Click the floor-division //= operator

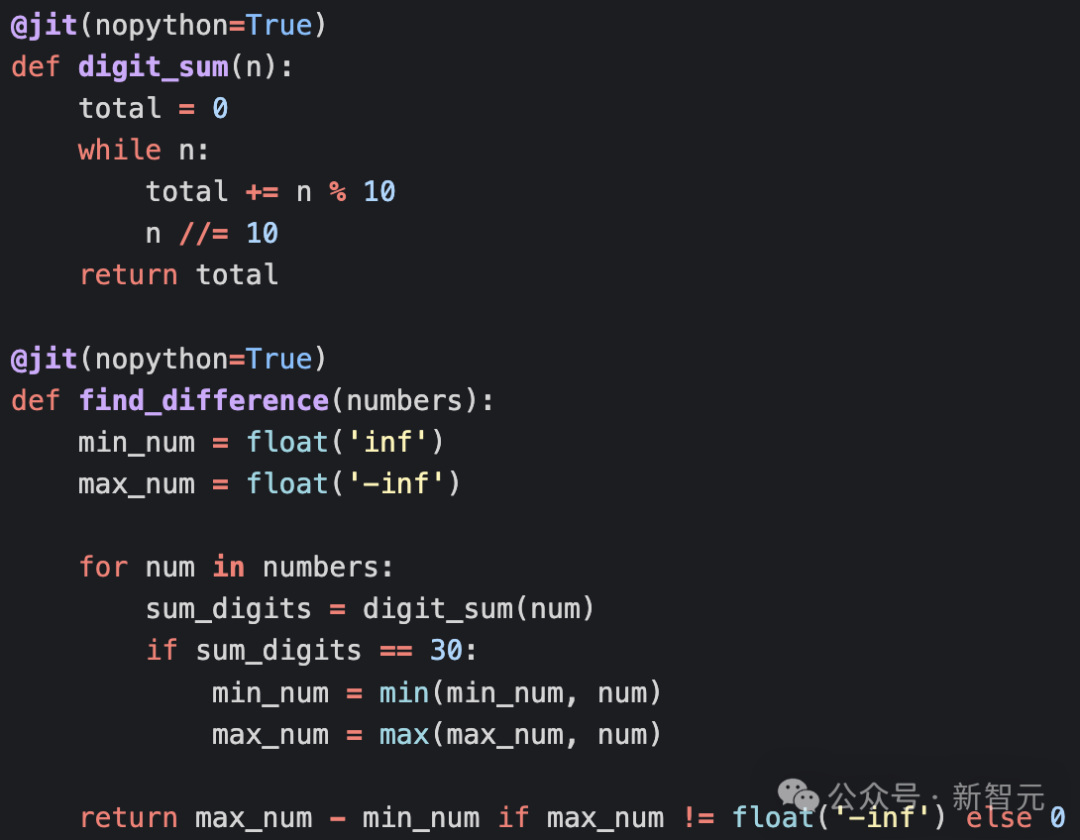(x=204, y=233)
